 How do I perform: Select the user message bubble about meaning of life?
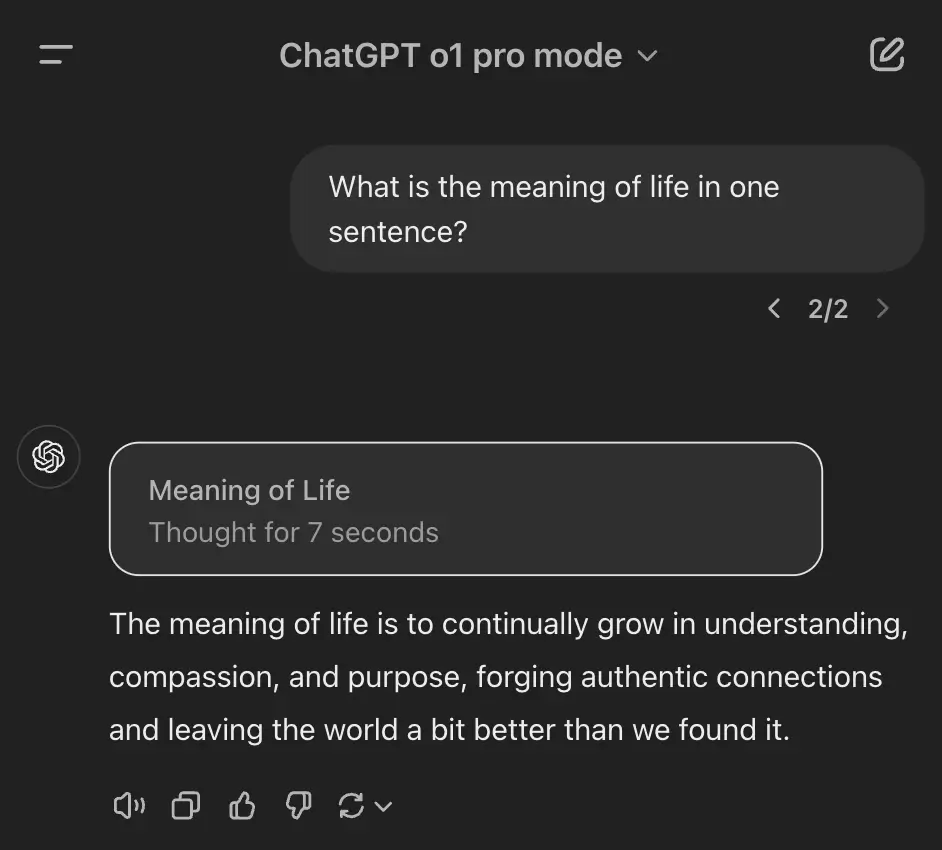607,209
